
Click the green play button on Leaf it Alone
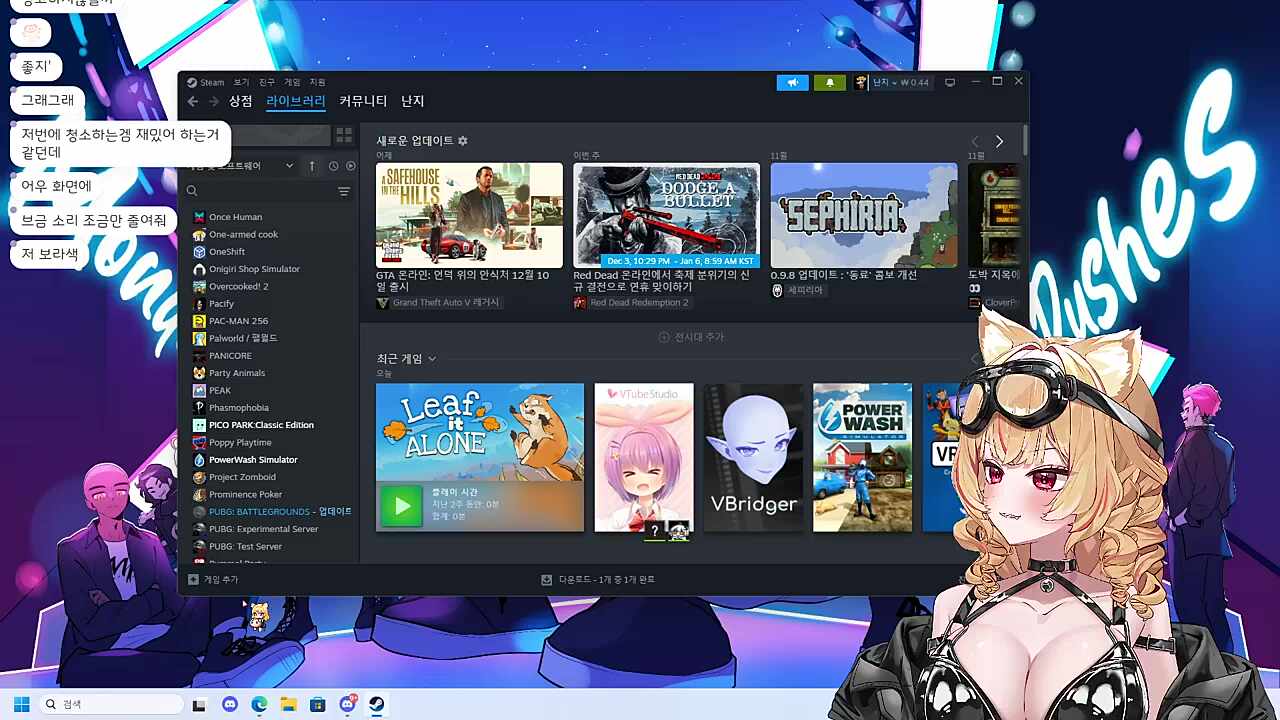click(x=402, y=506)
